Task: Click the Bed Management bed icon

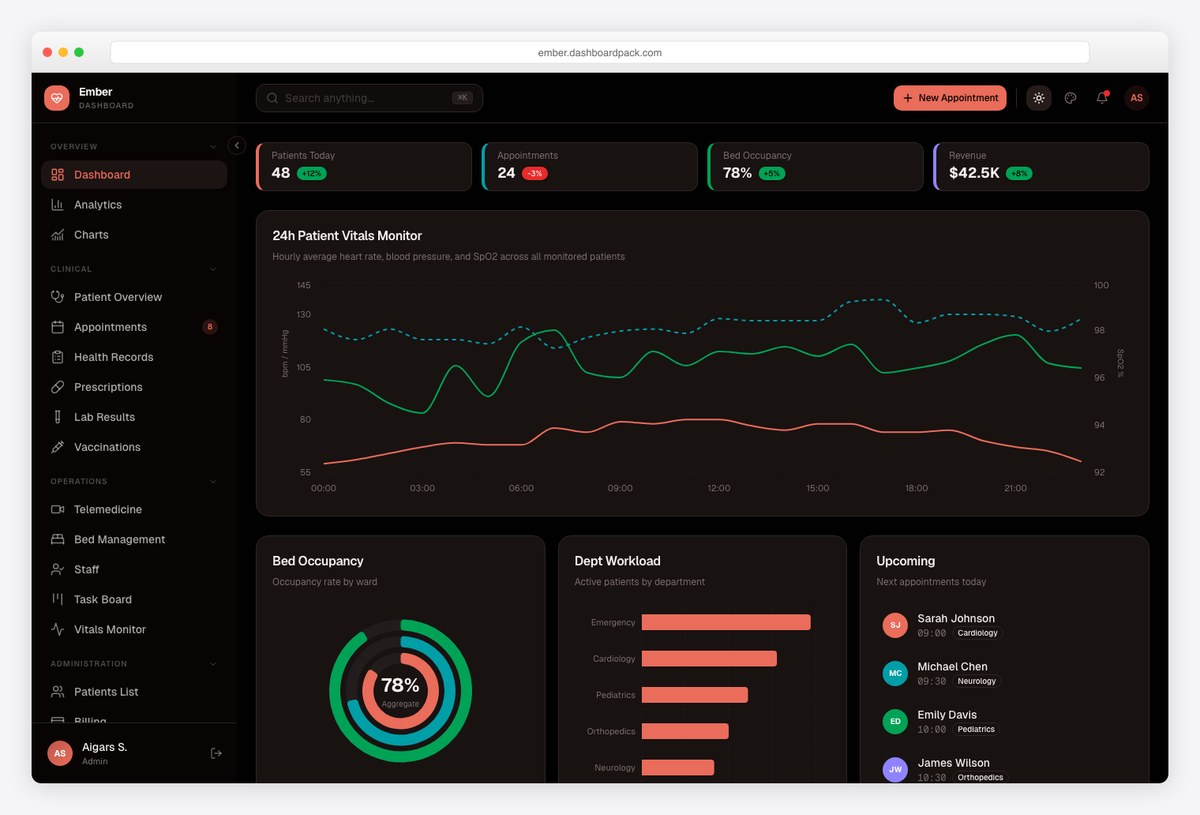Action: (x=58, y=539)
